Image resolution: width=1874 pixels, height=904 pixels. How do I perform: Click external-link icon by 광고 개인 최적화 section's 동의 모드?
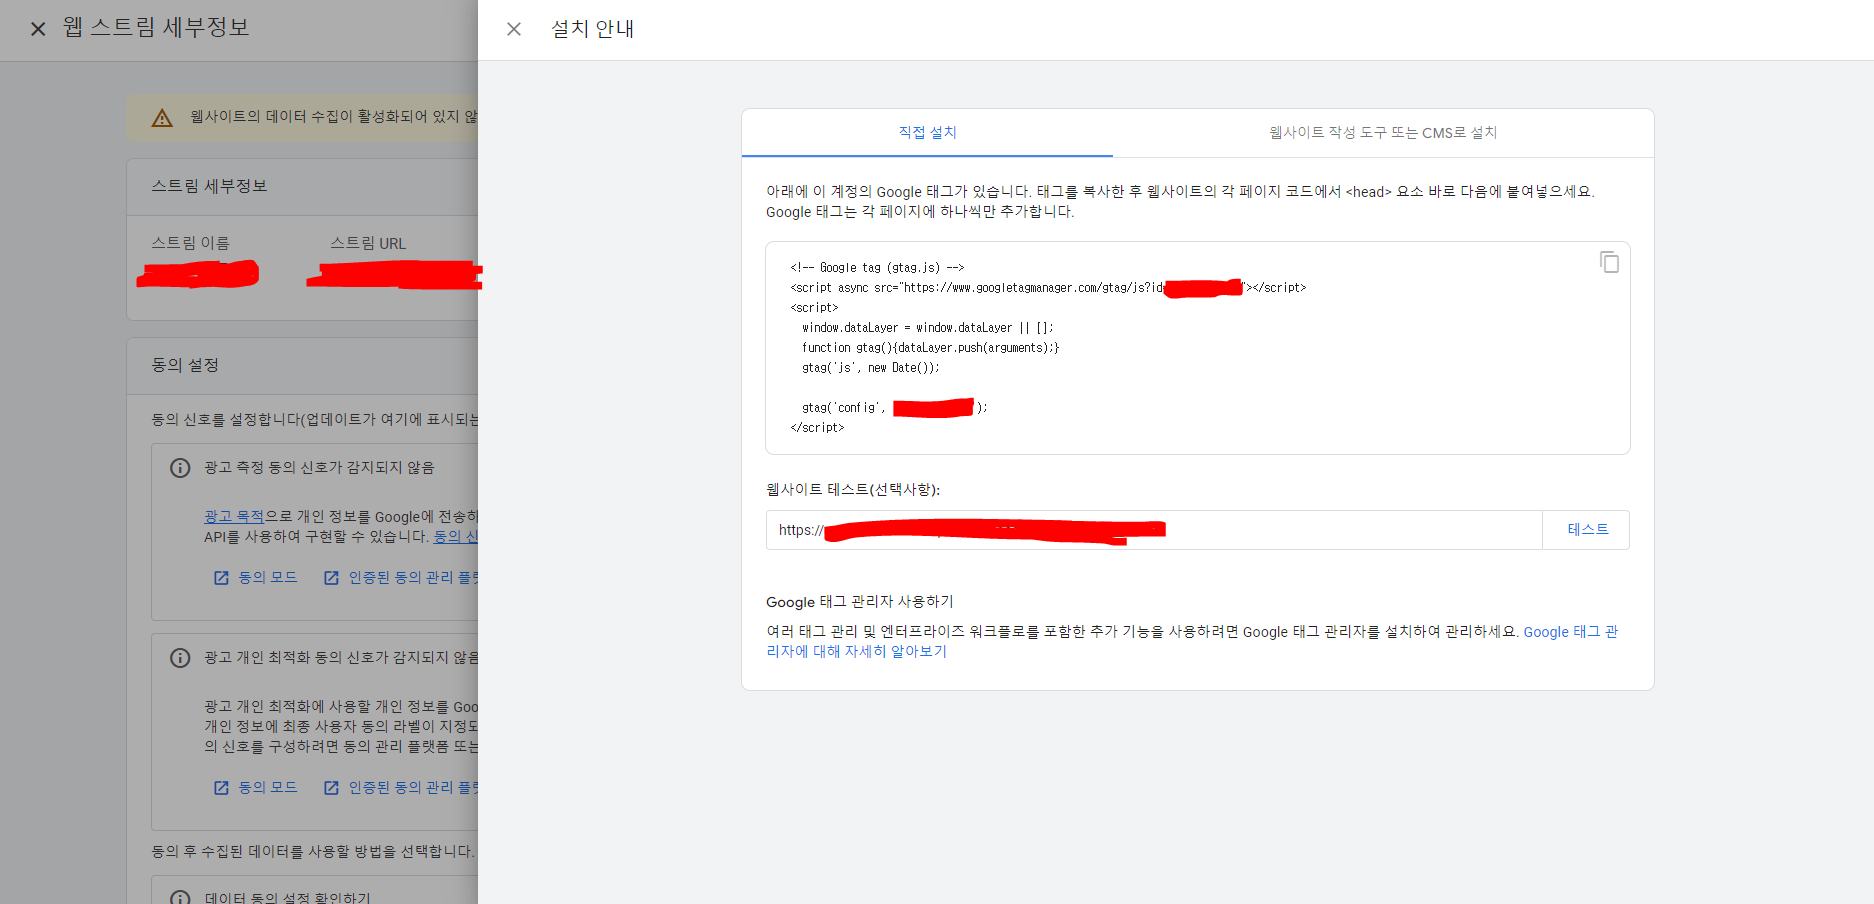coord(221,788)
